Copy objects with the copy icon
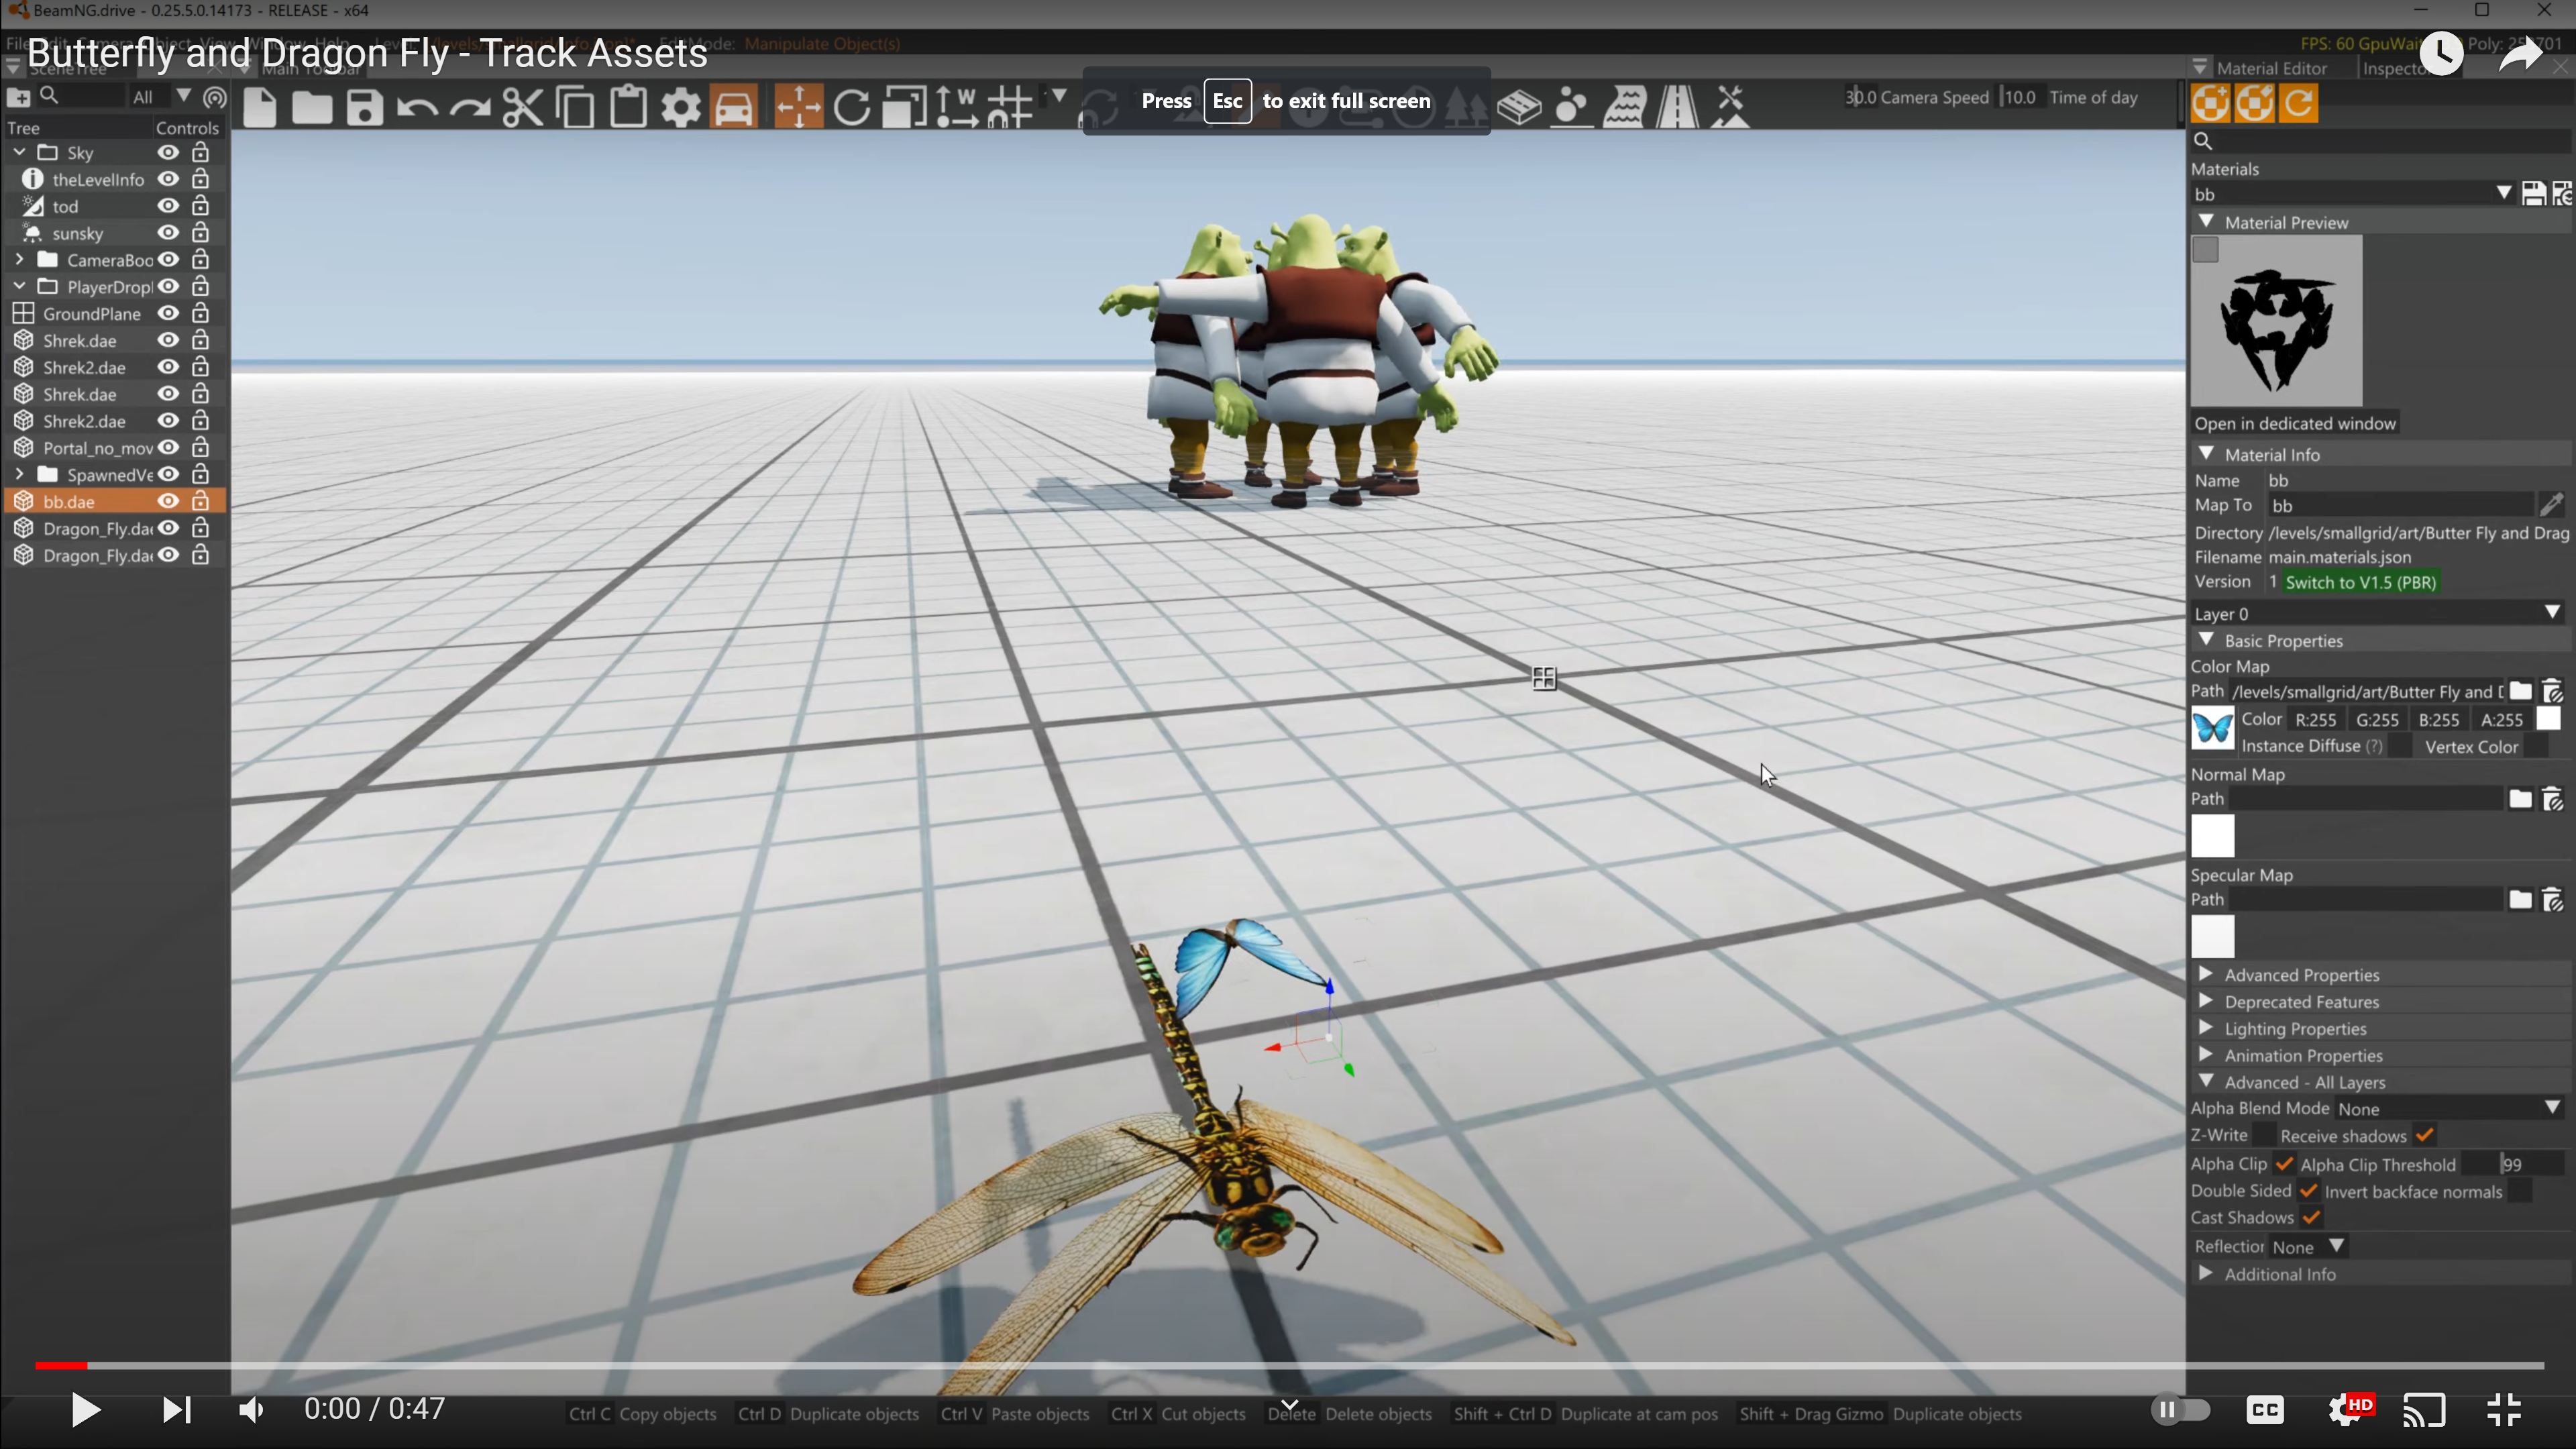The width and height of the screenshot is (2576, 1449). coord(576,107)
